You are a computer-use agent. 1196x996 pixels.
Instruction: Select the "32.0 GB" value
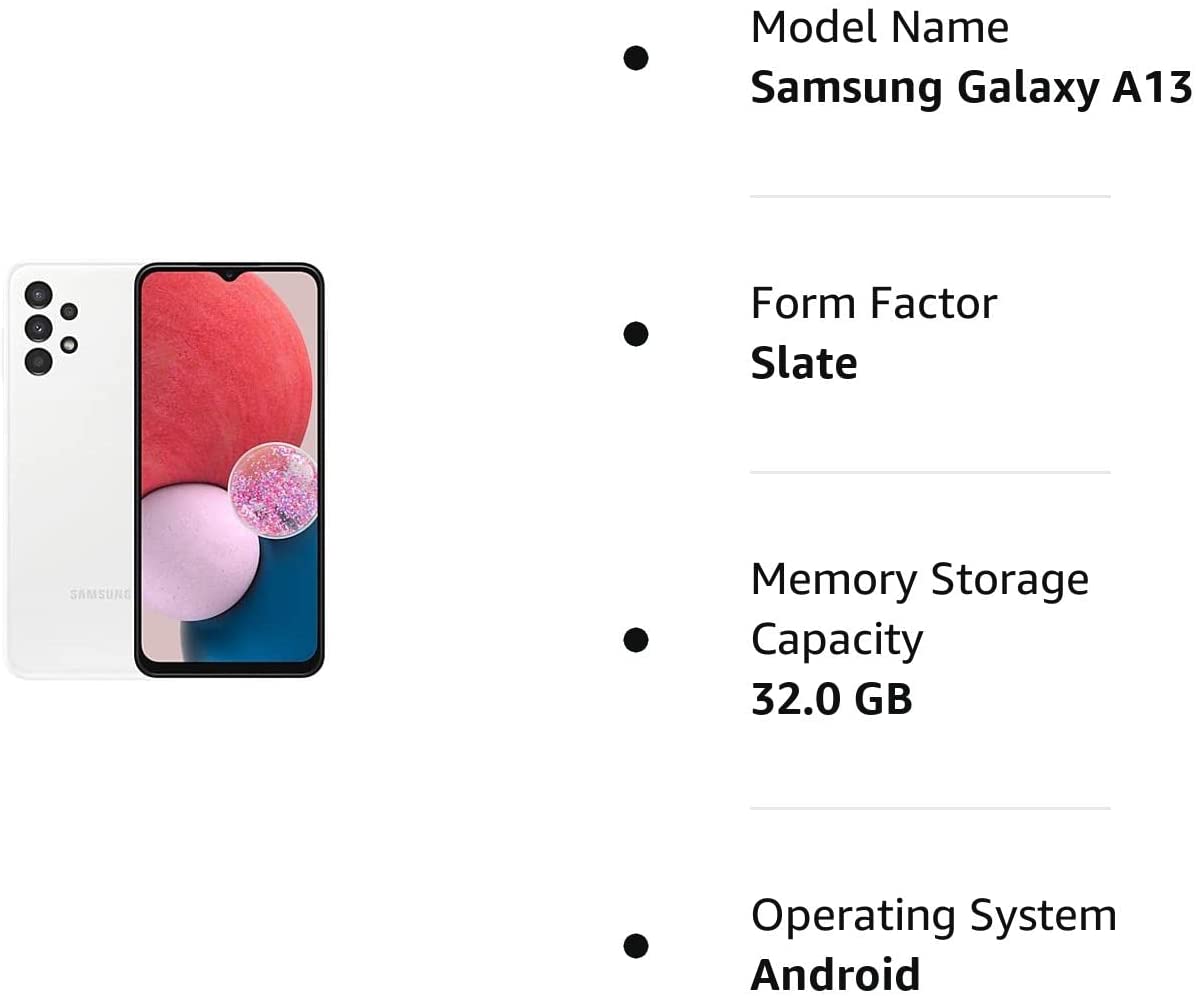[x=831, y=699]
